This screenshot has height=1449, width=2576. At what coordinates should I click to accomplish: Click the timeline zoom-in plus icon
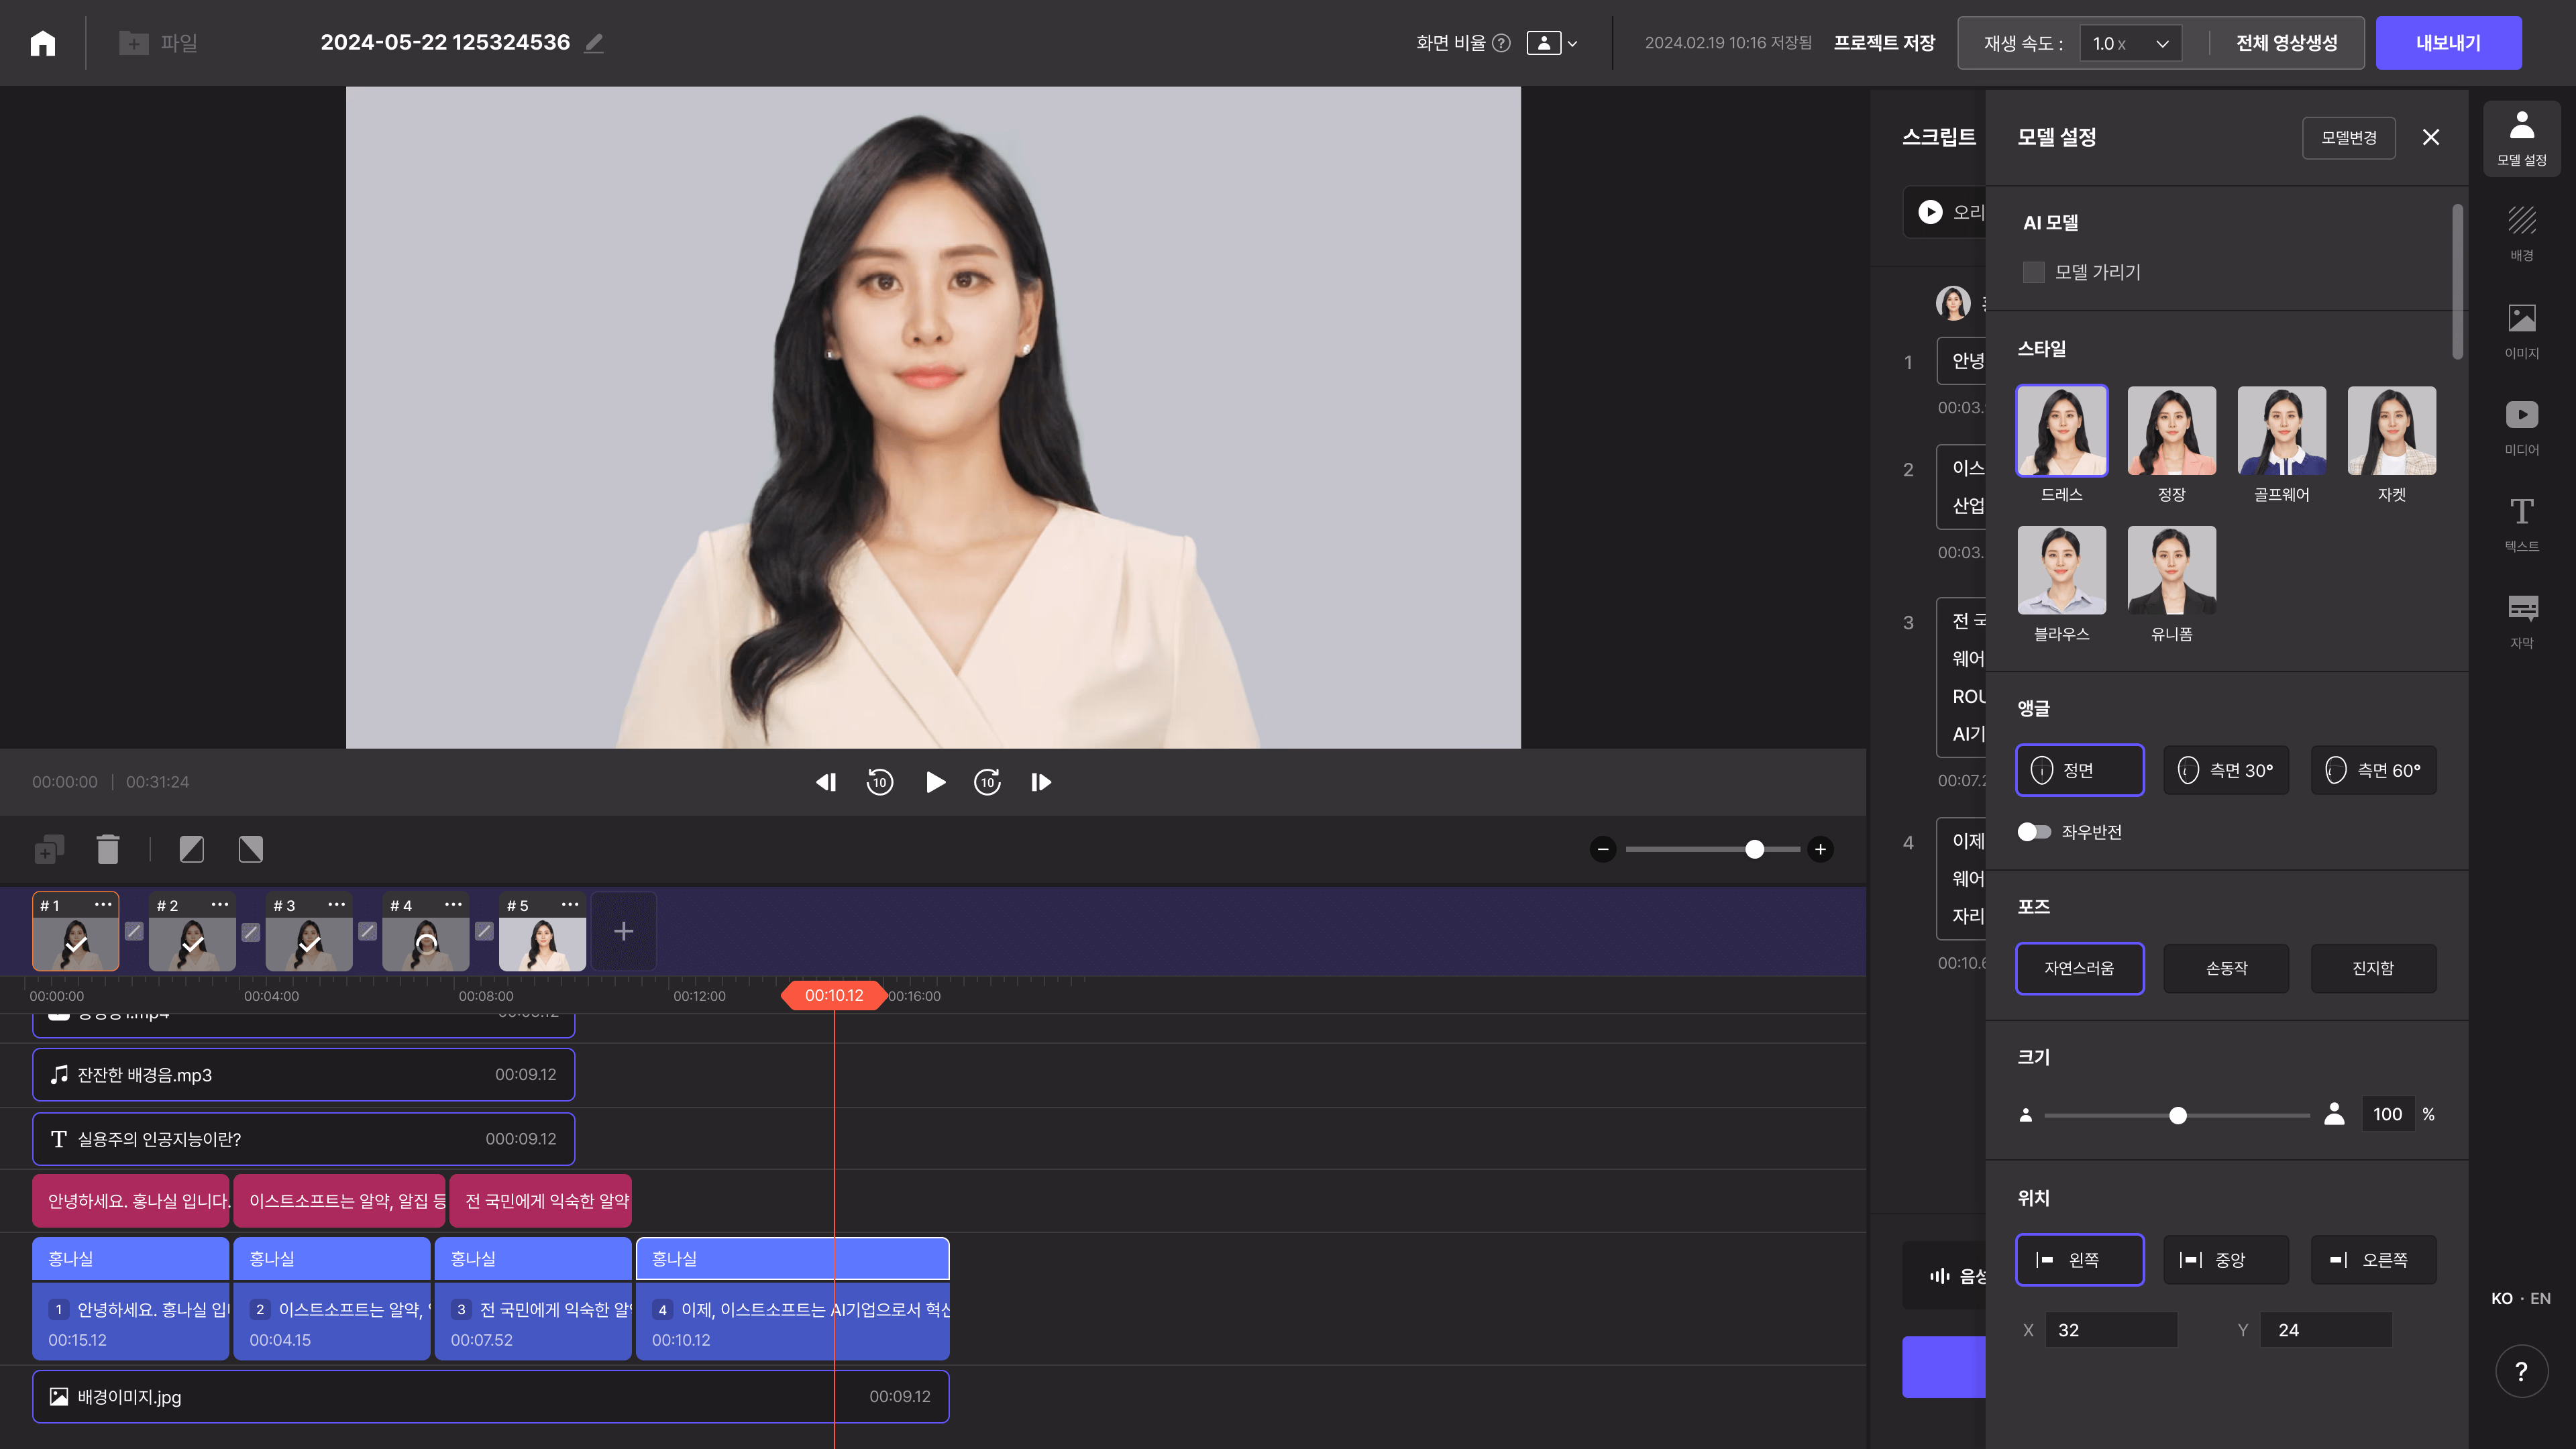1820,849
